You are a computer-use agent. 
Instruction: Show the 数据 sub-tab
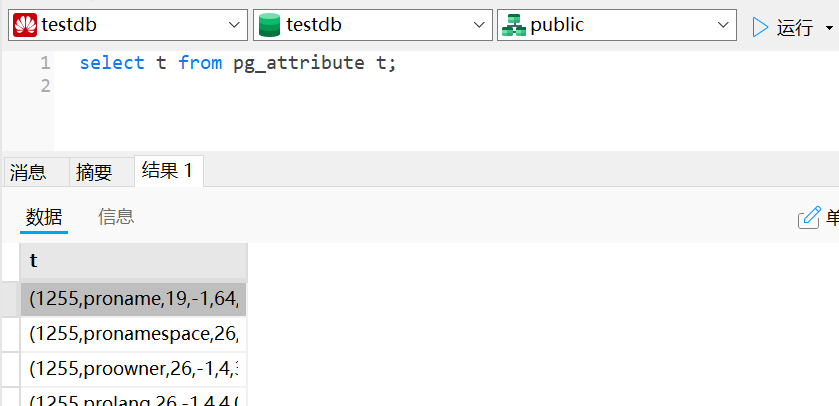pos(44,217)
